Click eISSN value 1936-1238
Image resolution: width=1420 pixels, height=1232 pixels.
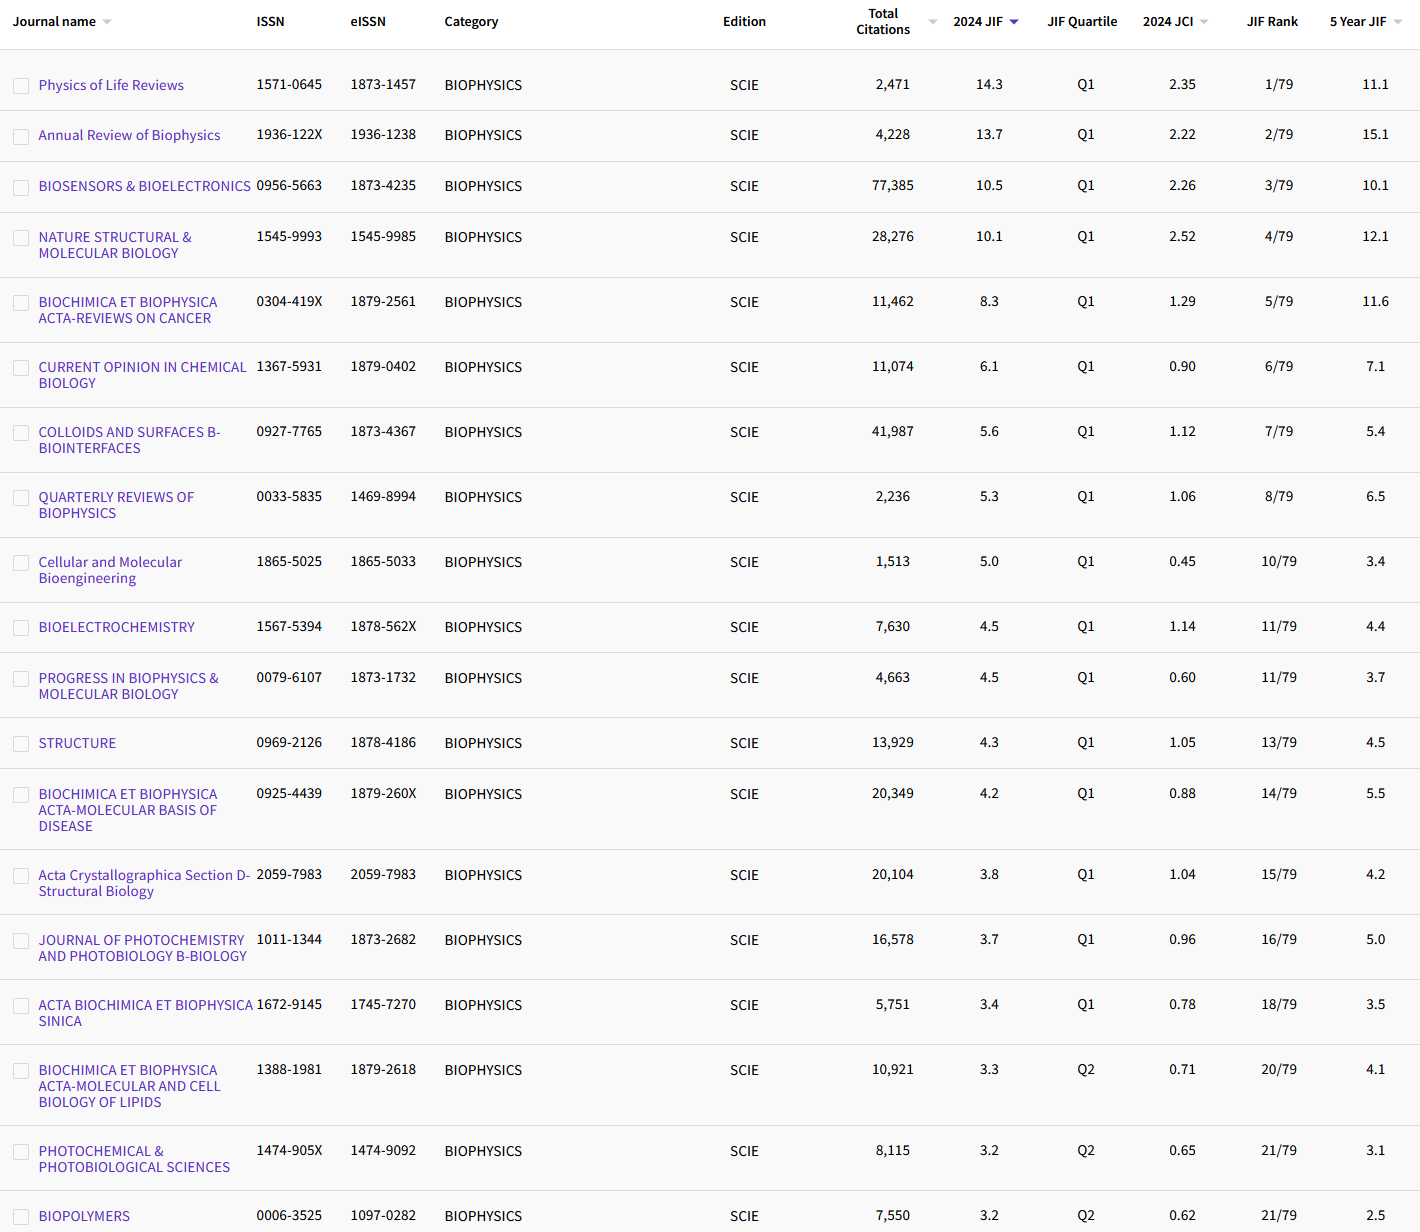pyautogui.click(x=383, y=134)
